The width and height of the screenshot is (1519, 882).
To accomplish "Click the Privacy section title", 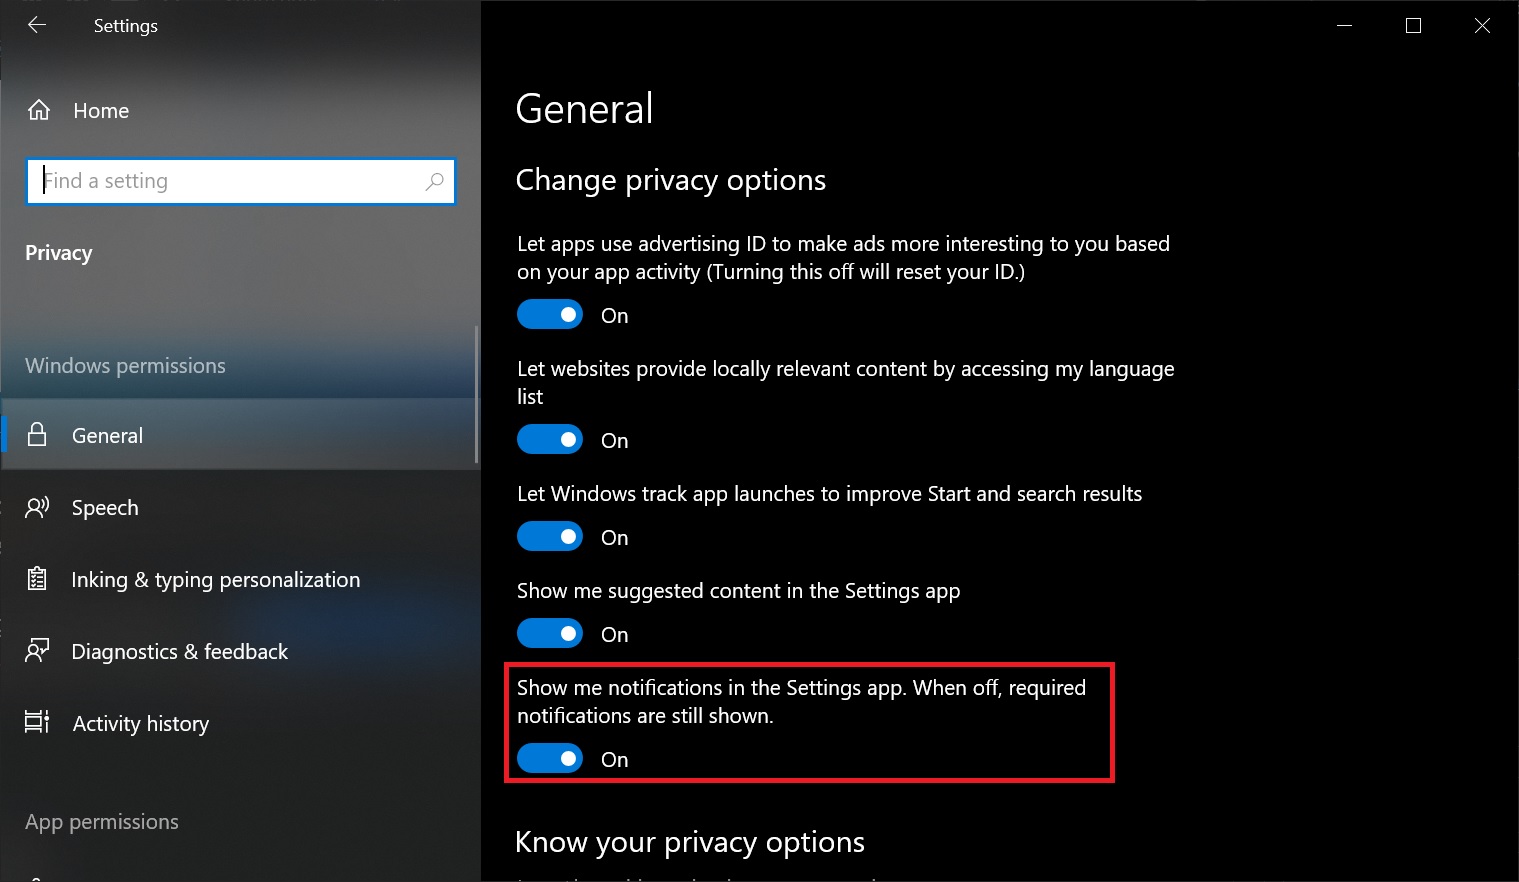I will click(x=59, y=253).
